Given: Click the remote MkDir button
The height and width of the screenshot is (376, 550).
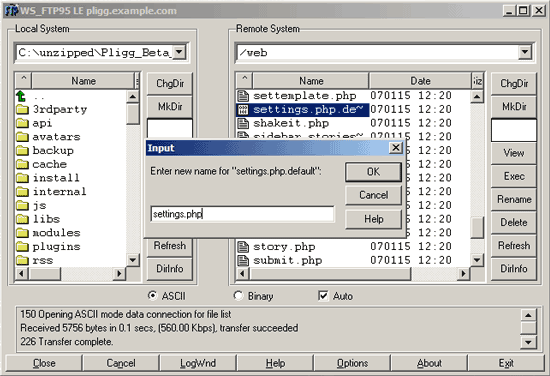Looking at the screenshot, I should (x=514, y=106).
